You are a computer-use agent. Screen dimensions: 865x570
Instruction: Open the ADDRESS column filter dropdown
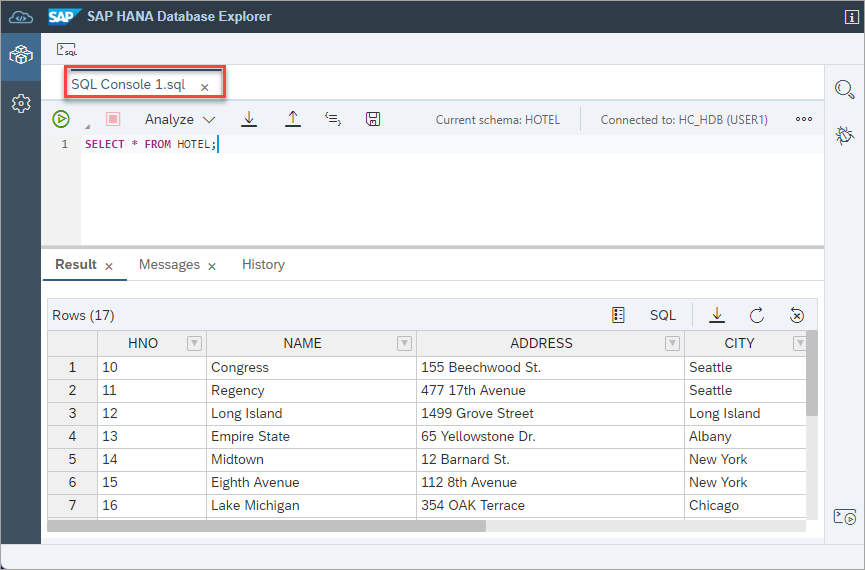pyautogui.click(x=672, y=343)
